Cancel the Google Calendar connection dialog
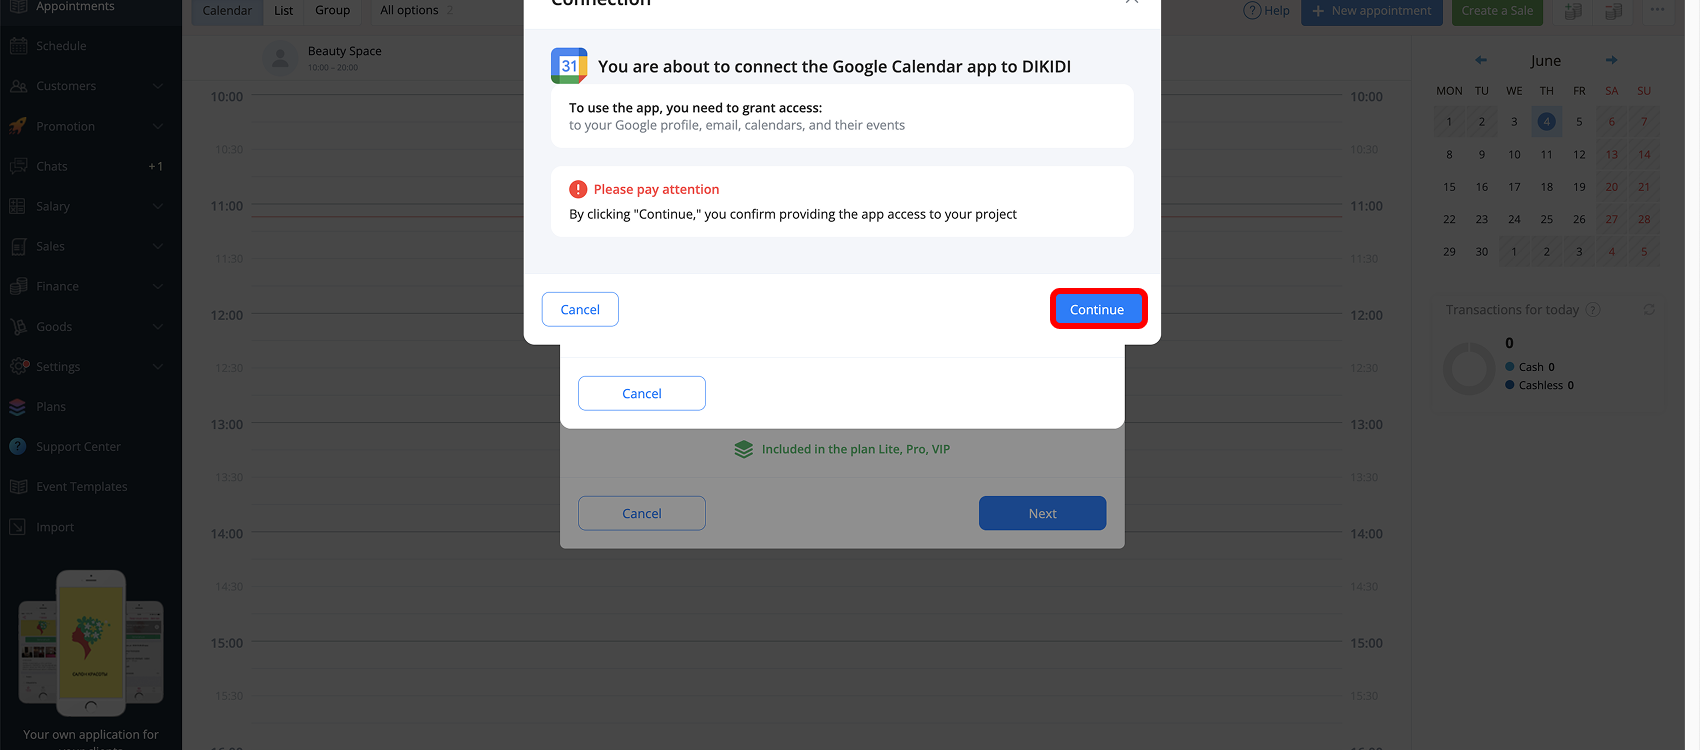1700x750 pixels. 580,309
